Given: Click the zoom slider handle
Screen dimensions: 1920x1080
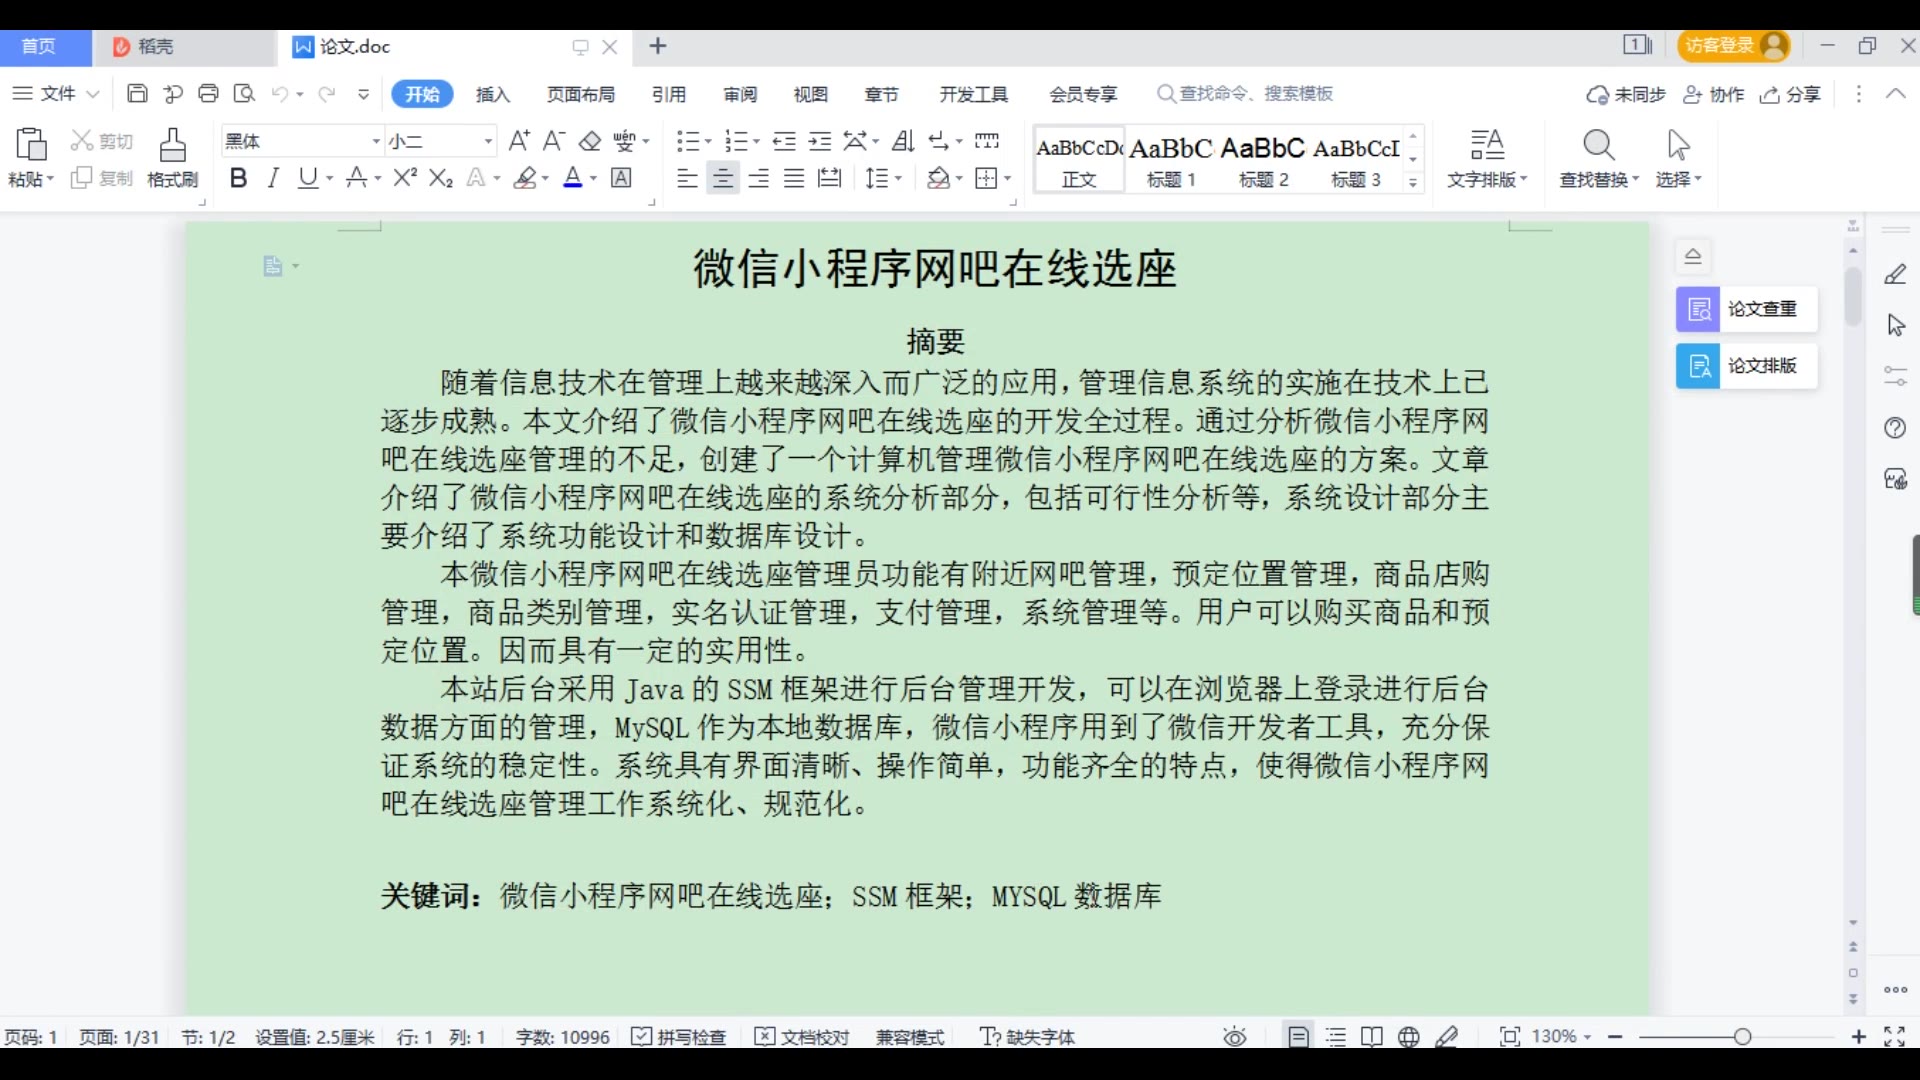Looking at the screenshot, I should 1742,1037.
